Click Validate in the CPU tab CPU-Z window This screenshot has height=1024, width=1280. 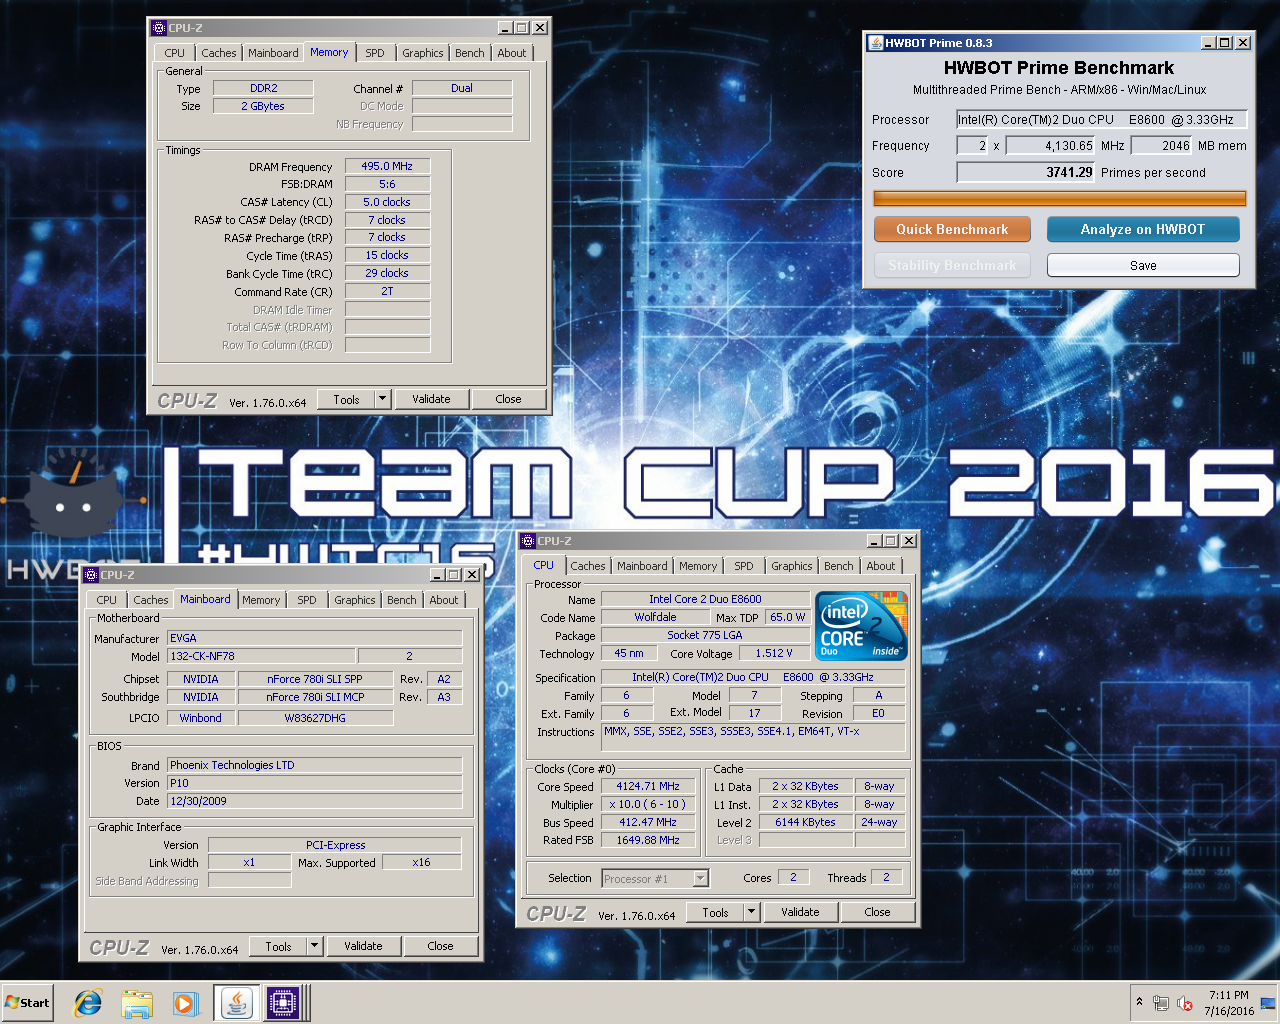pyautogui.click(x=800, y=912)
